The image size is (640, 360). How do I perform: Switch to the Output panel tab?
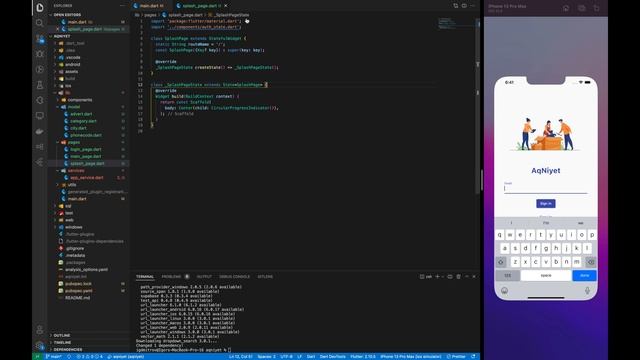tap(204, 276)
